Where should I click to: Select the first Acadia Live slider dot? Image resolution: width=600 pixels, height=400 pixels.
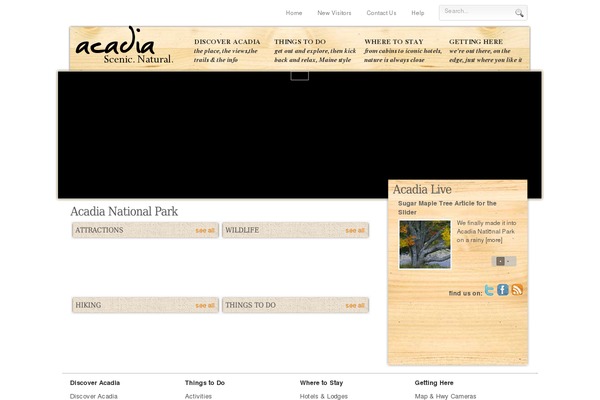coord(500,261)
